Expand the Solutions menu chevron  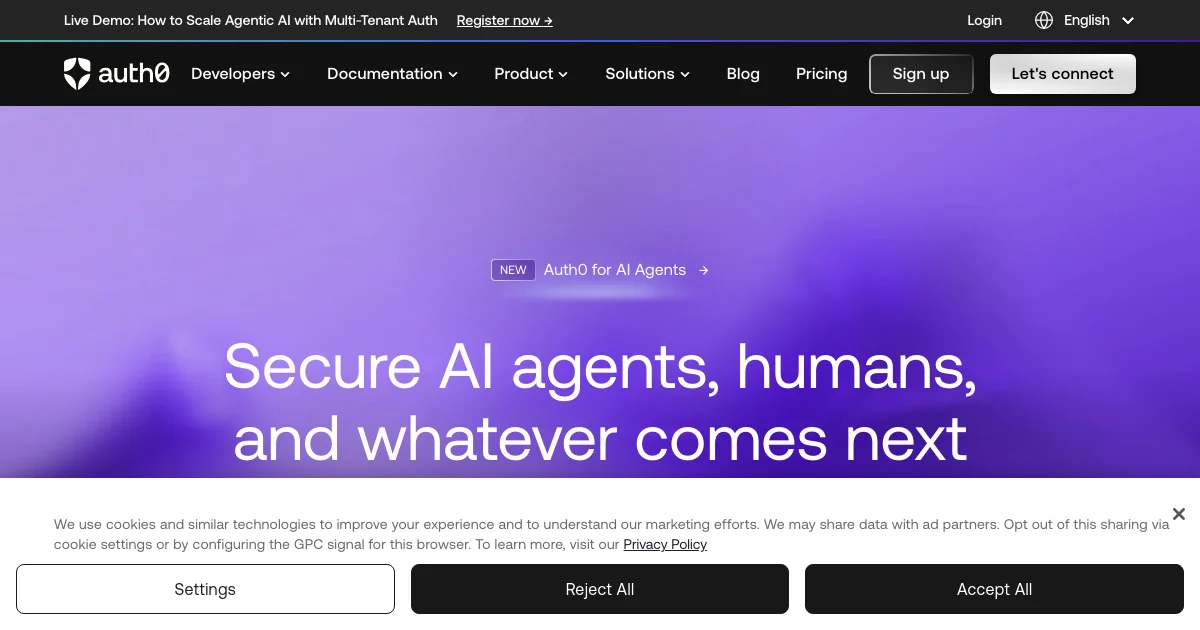(685, 74)
